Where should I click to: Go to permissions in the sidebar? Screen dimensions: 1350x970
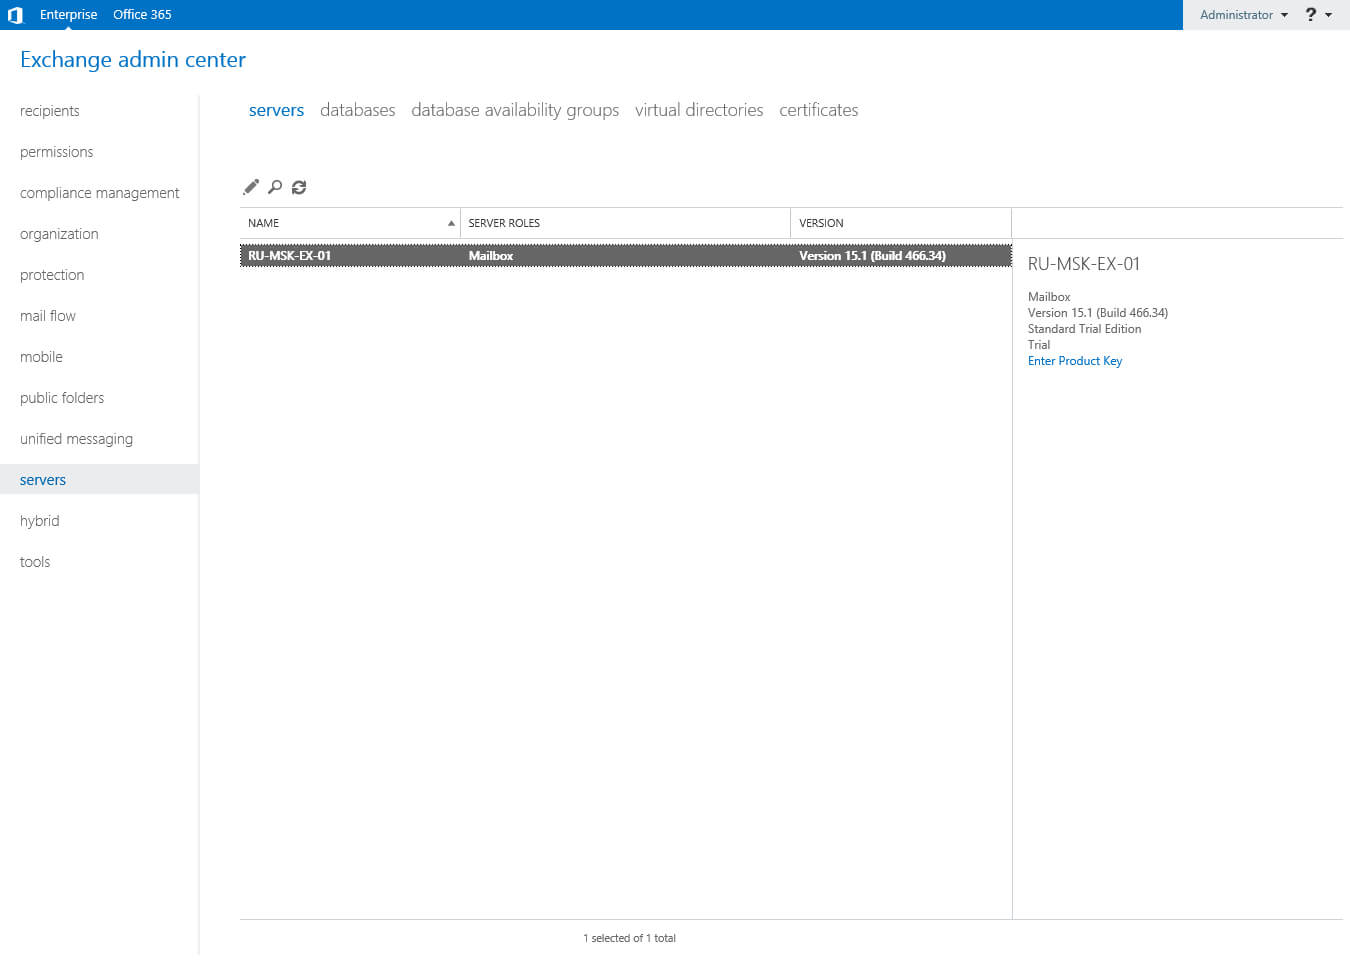[56, 152]
